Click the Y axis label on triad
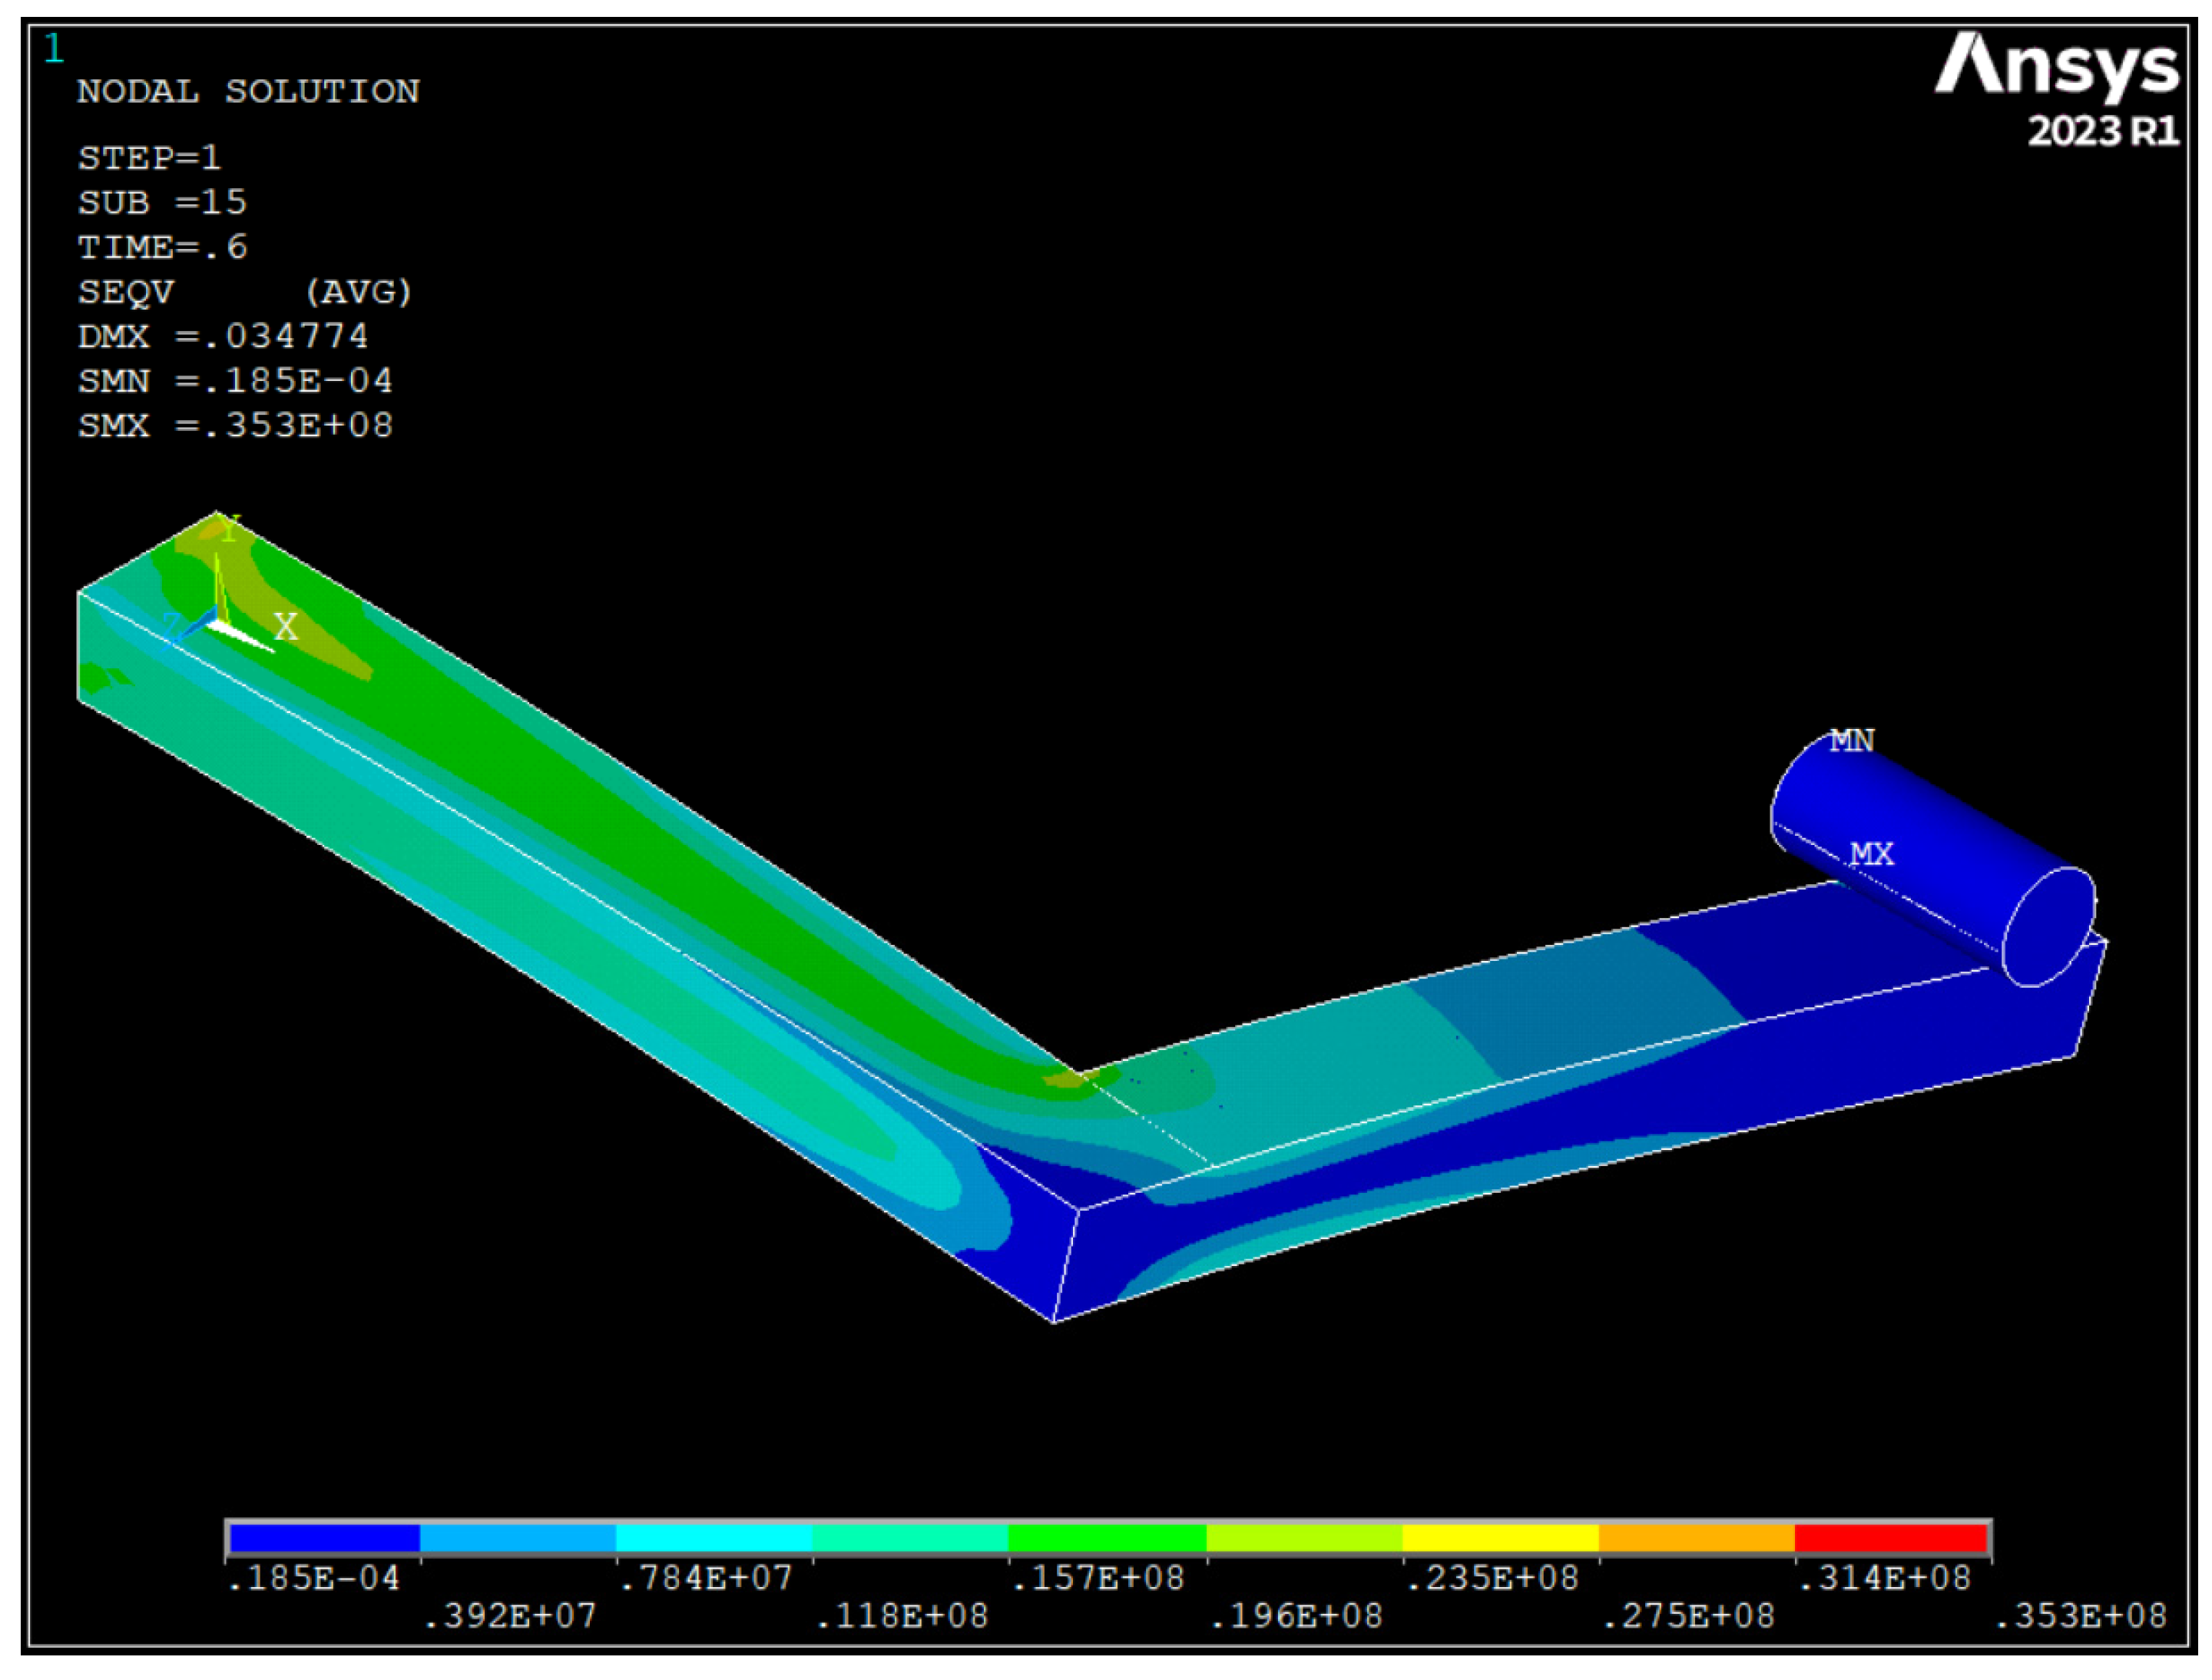Screen dimensions: 2212x1680 [230, 529]
